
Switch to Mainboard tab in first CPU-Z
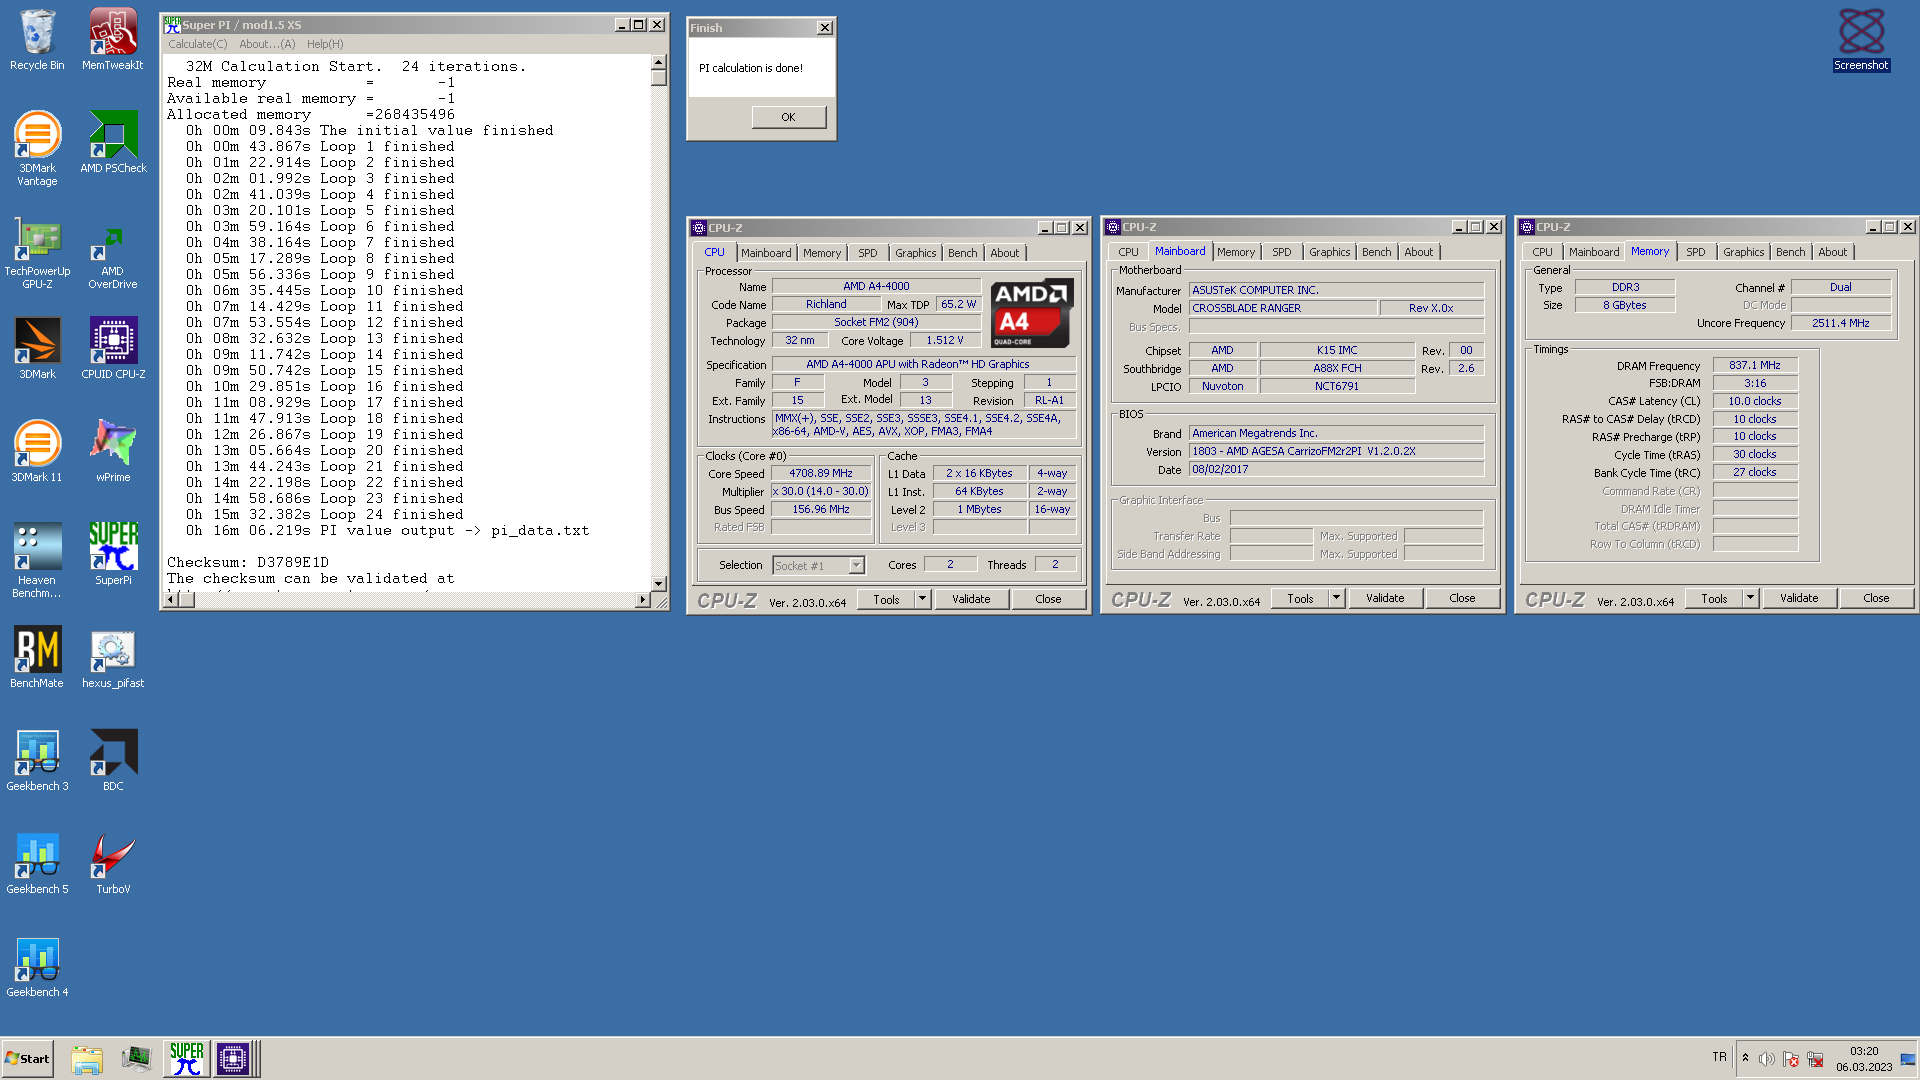(766, 253)
